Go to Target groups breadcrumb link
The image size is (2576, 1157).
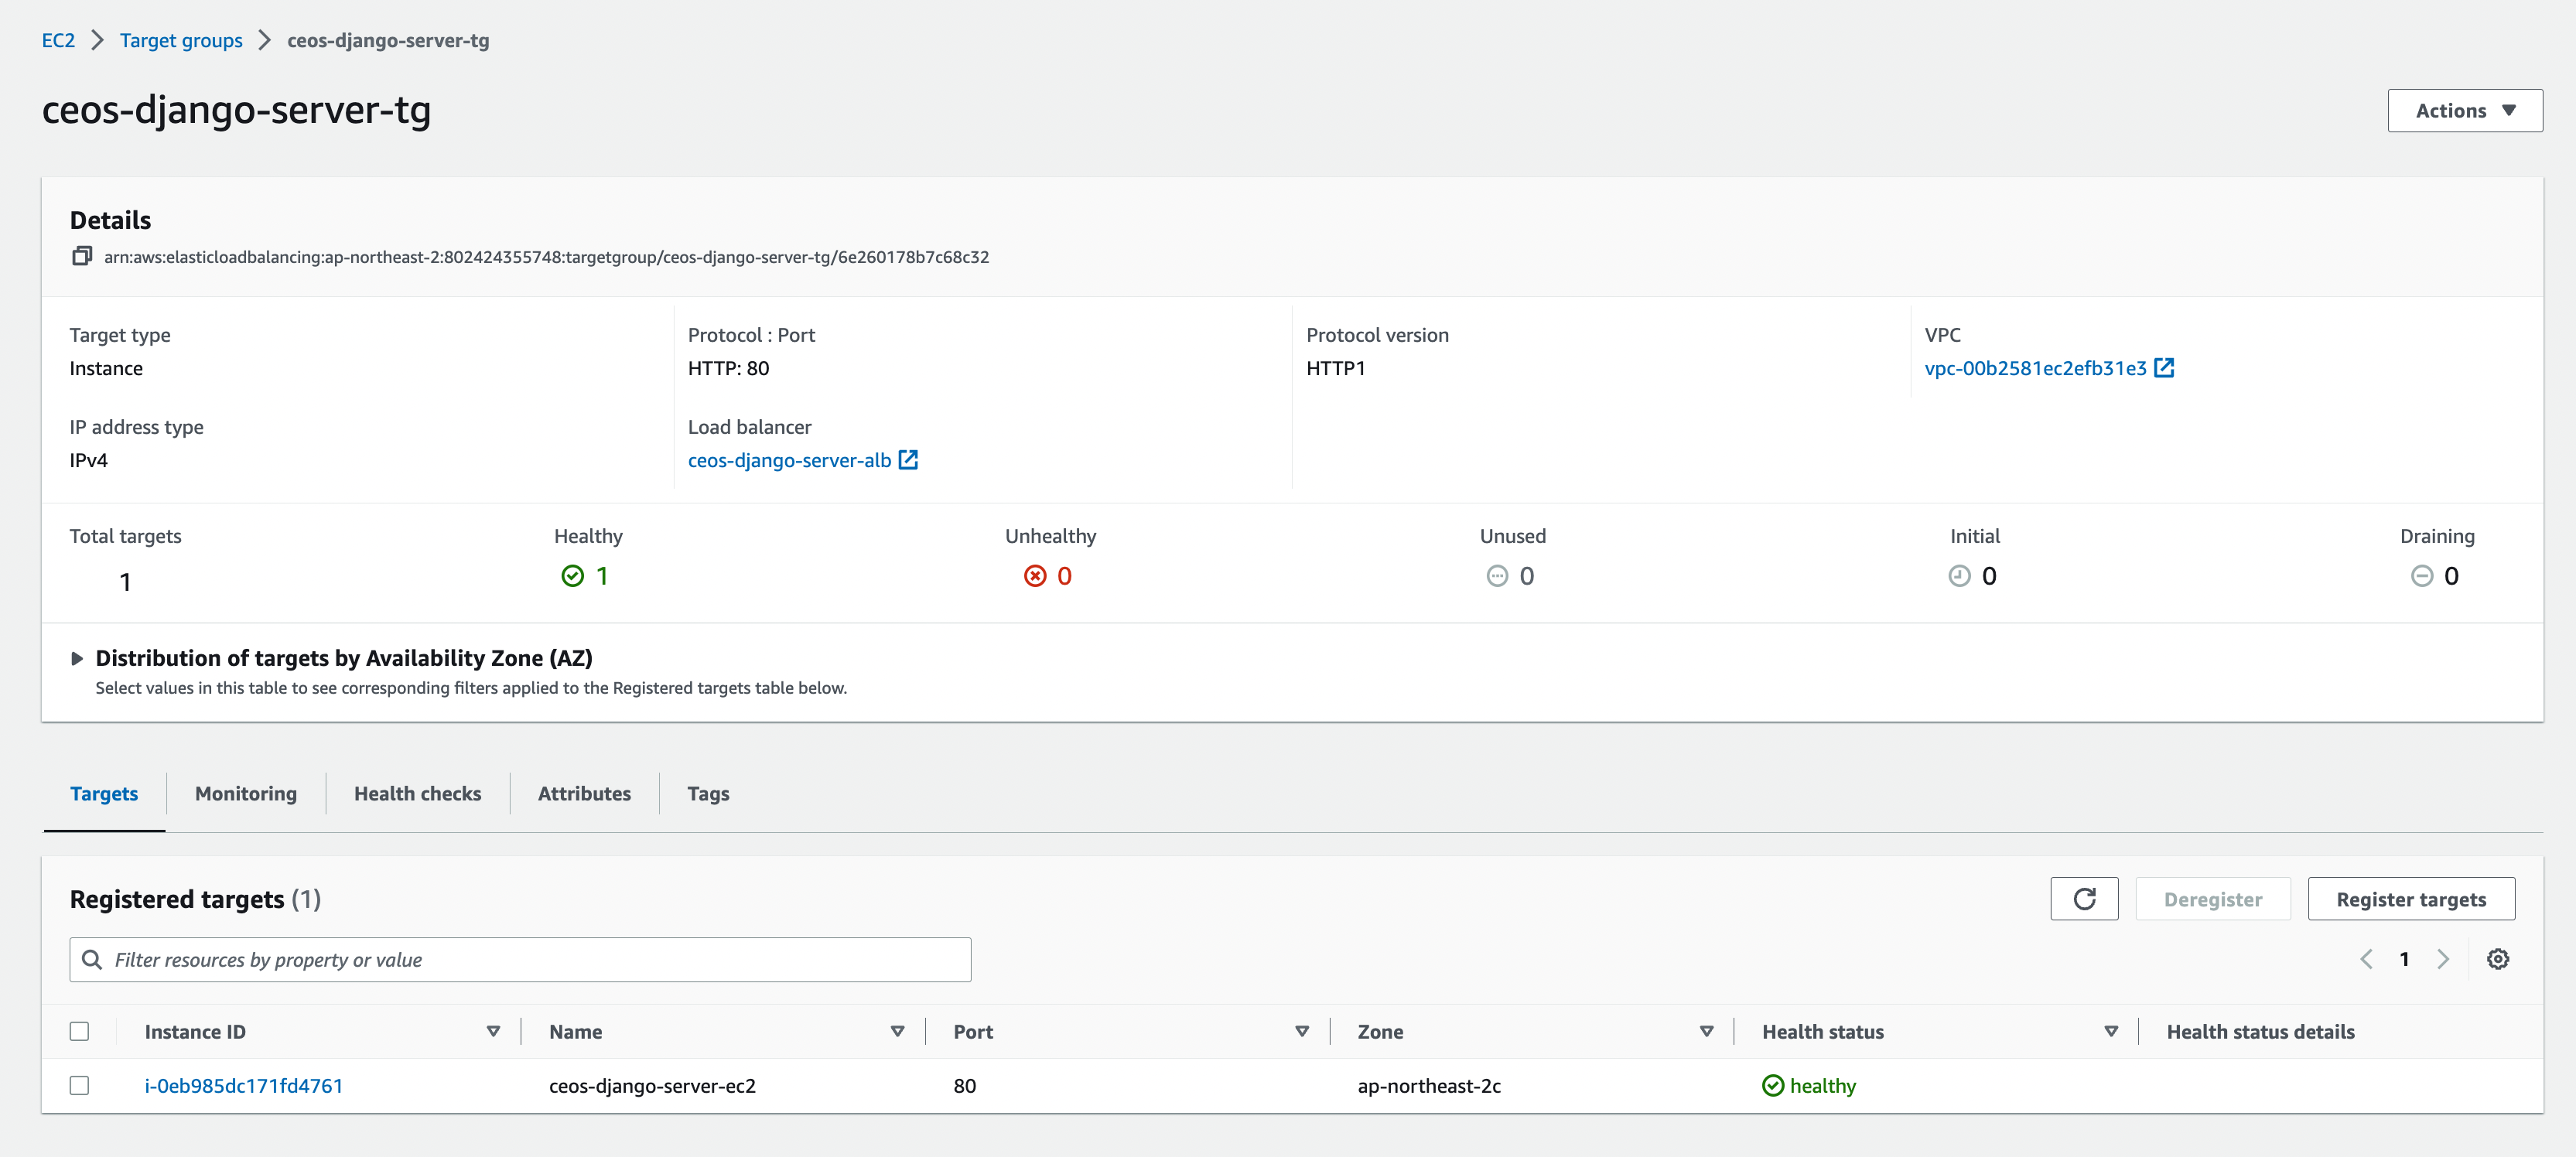[181, 40]
